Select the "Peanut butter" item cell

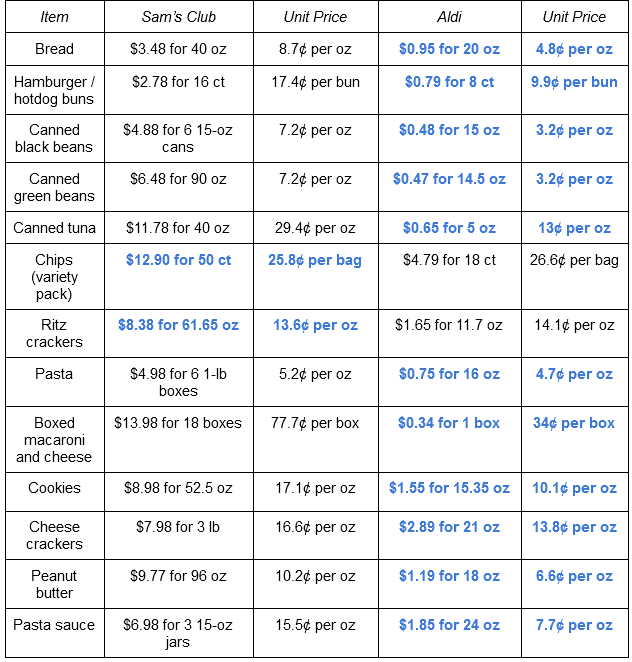(x=54, y=584)
